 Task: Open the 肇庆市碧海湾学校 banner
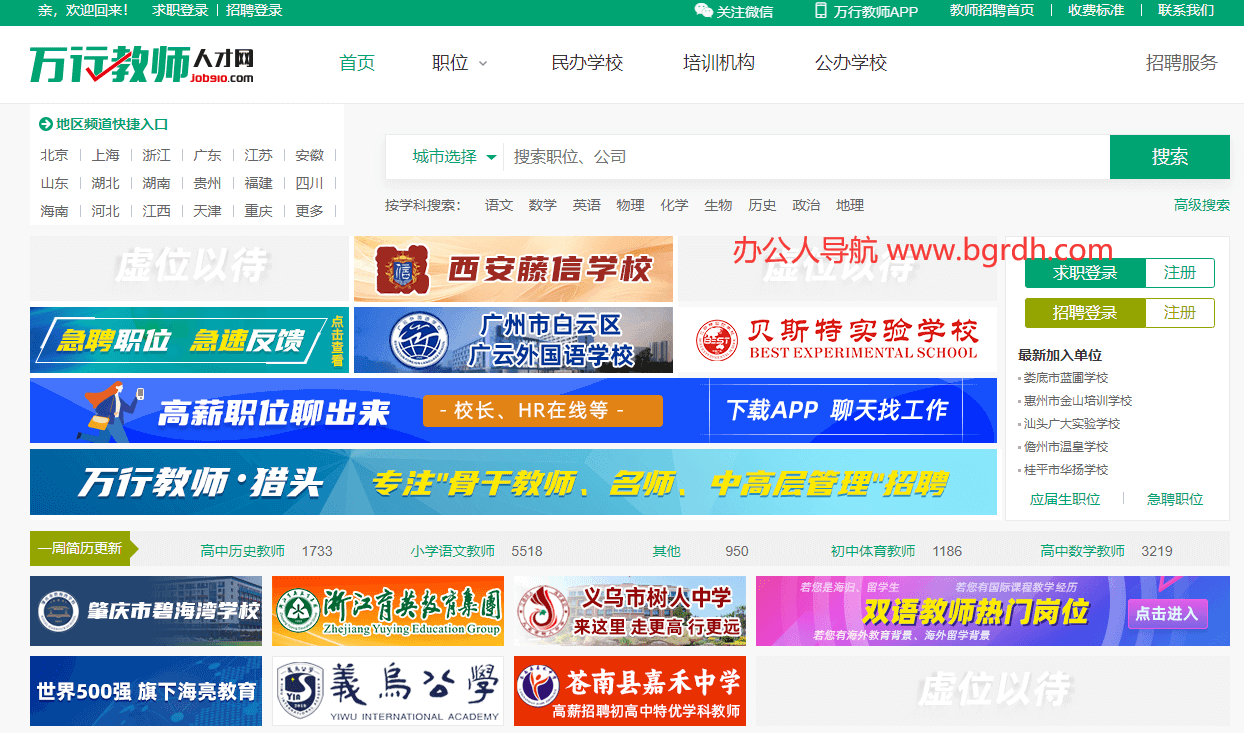(146, 611)
